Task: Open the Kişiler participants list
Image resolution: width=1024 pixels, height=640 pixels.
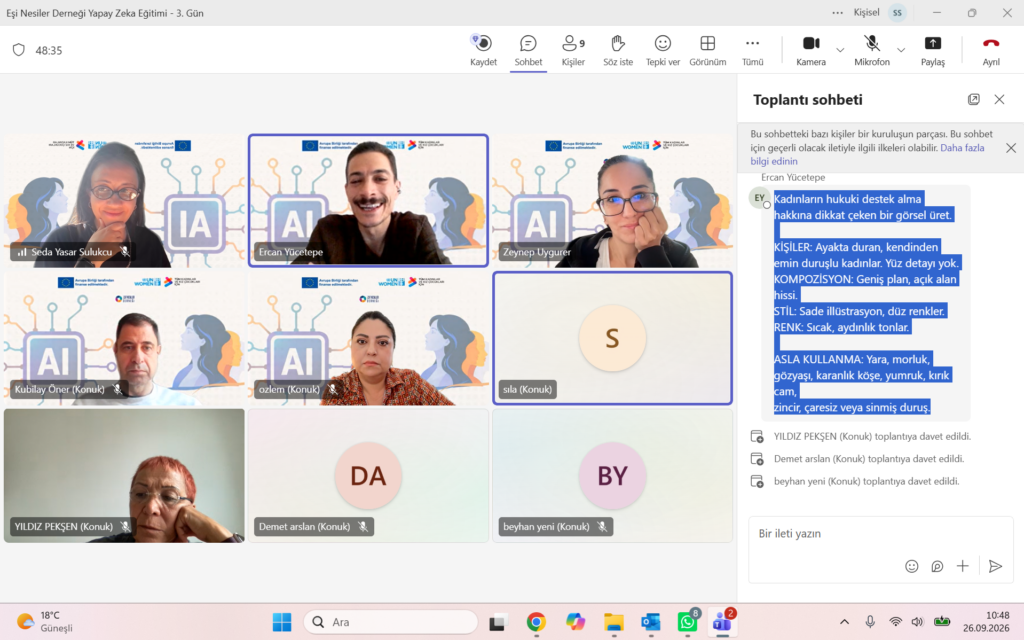Action: [573, 50]
